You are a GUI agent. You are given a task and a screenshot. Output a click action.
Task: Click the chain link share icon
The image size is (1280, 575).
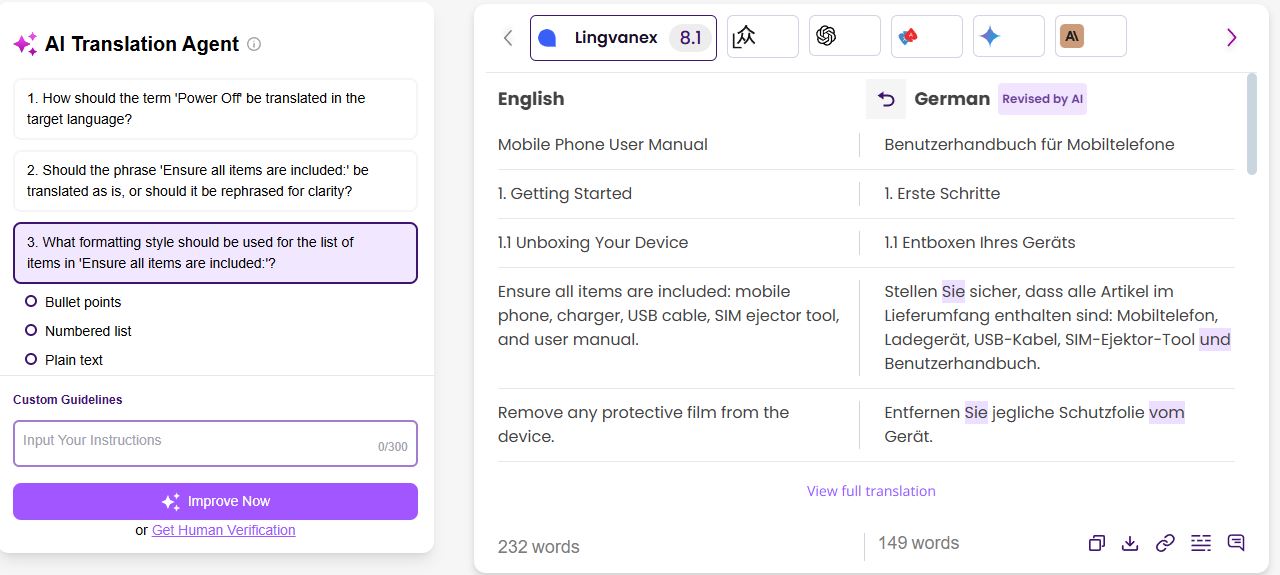coord(1165,543)
